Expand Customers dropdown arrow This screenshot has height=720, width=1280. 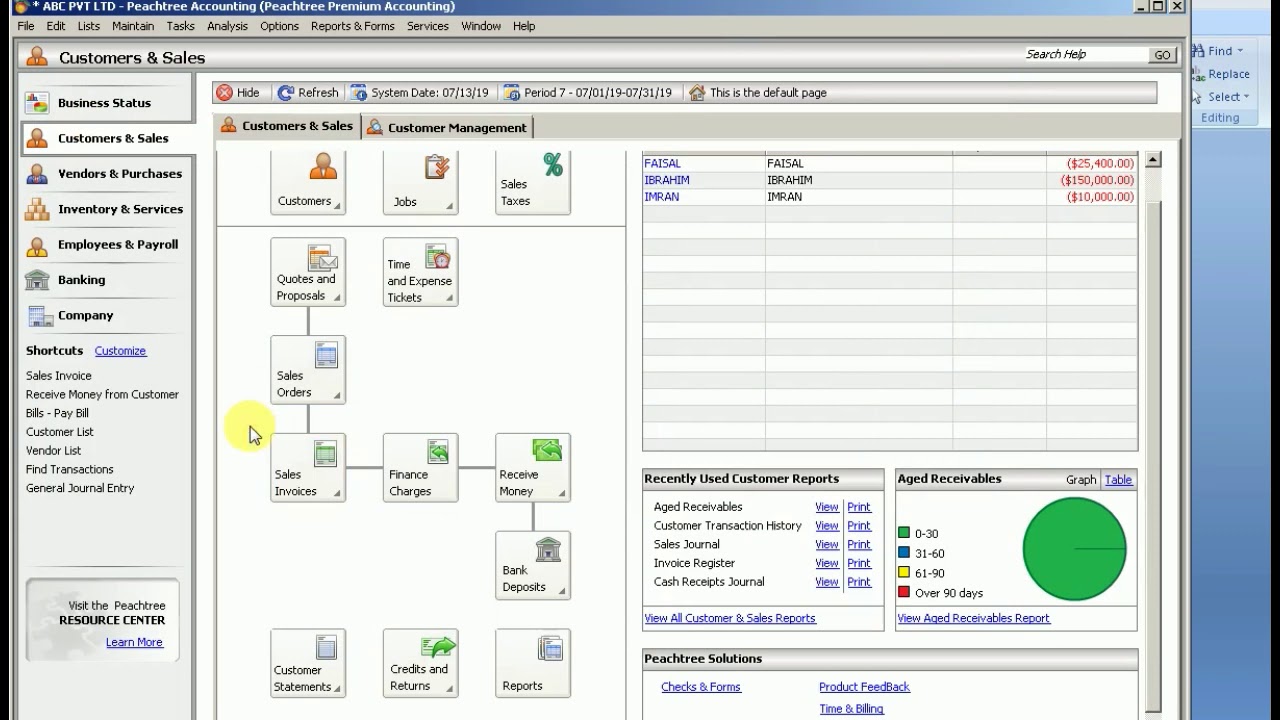[x=337, y=206]
